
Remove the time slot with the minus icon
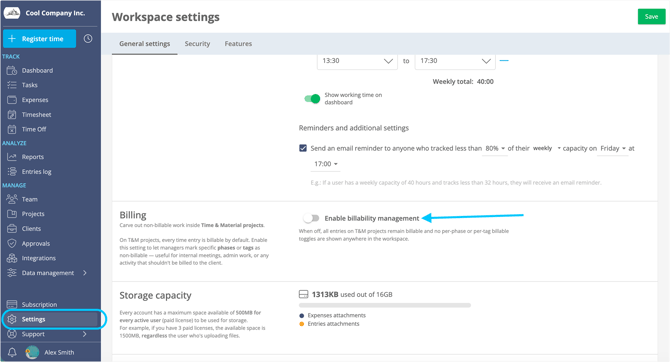[504, 61]
